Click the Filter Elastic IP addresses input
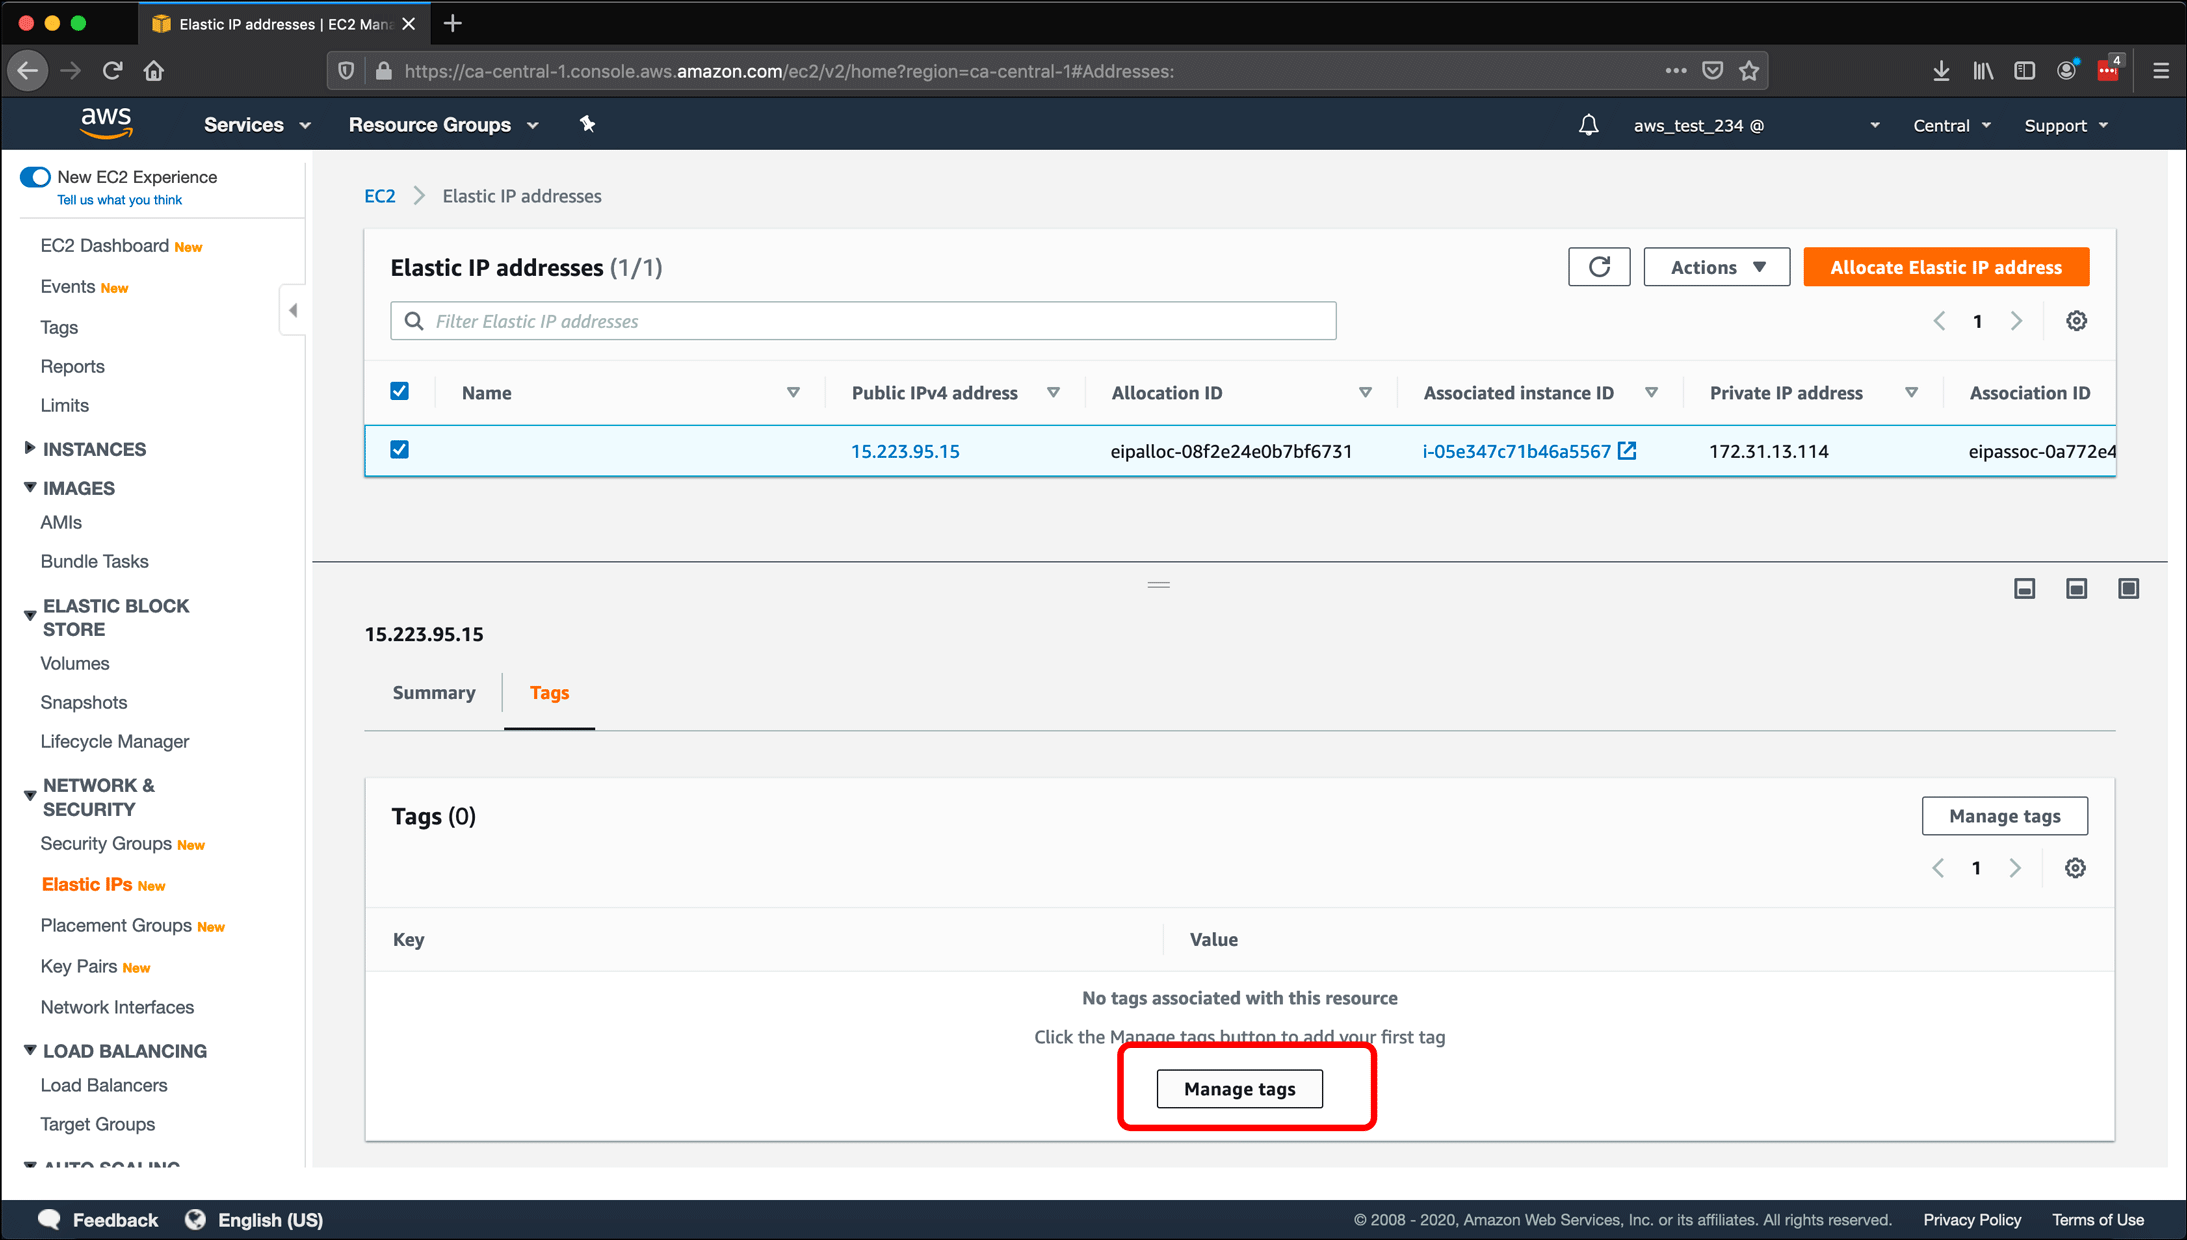This screenshot has width=2187, height=1240. tap(864, 321)
